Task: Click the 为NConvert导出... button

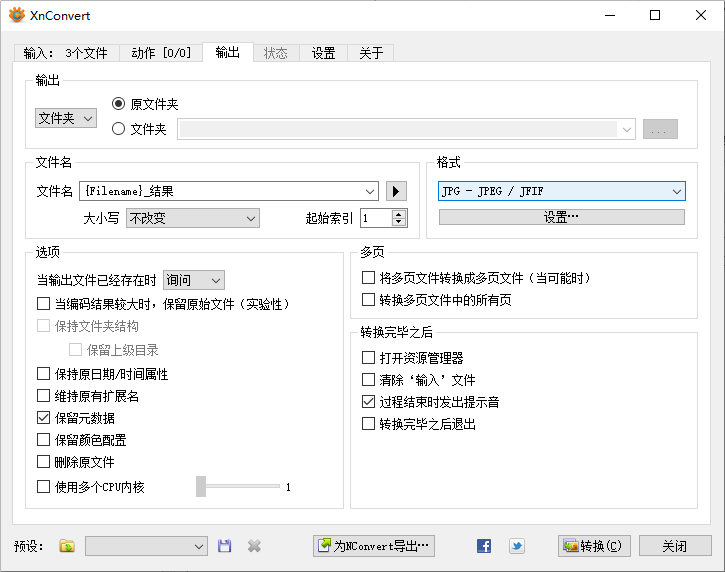Action: click(374, 546)
